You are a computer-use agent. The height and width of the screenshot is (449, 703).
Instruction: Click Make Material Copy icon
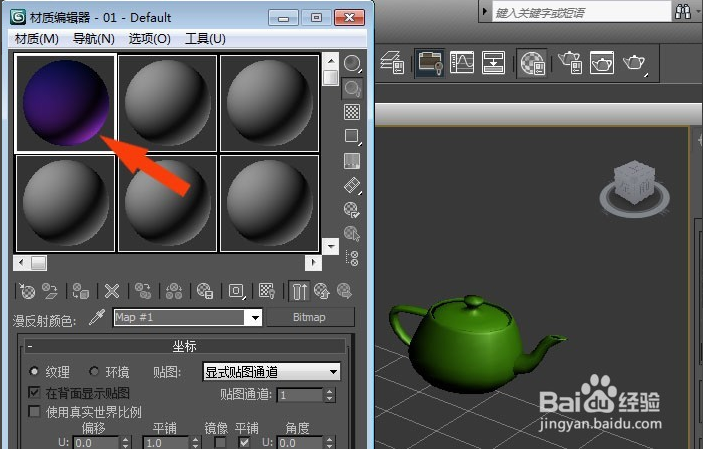point(143,291)
